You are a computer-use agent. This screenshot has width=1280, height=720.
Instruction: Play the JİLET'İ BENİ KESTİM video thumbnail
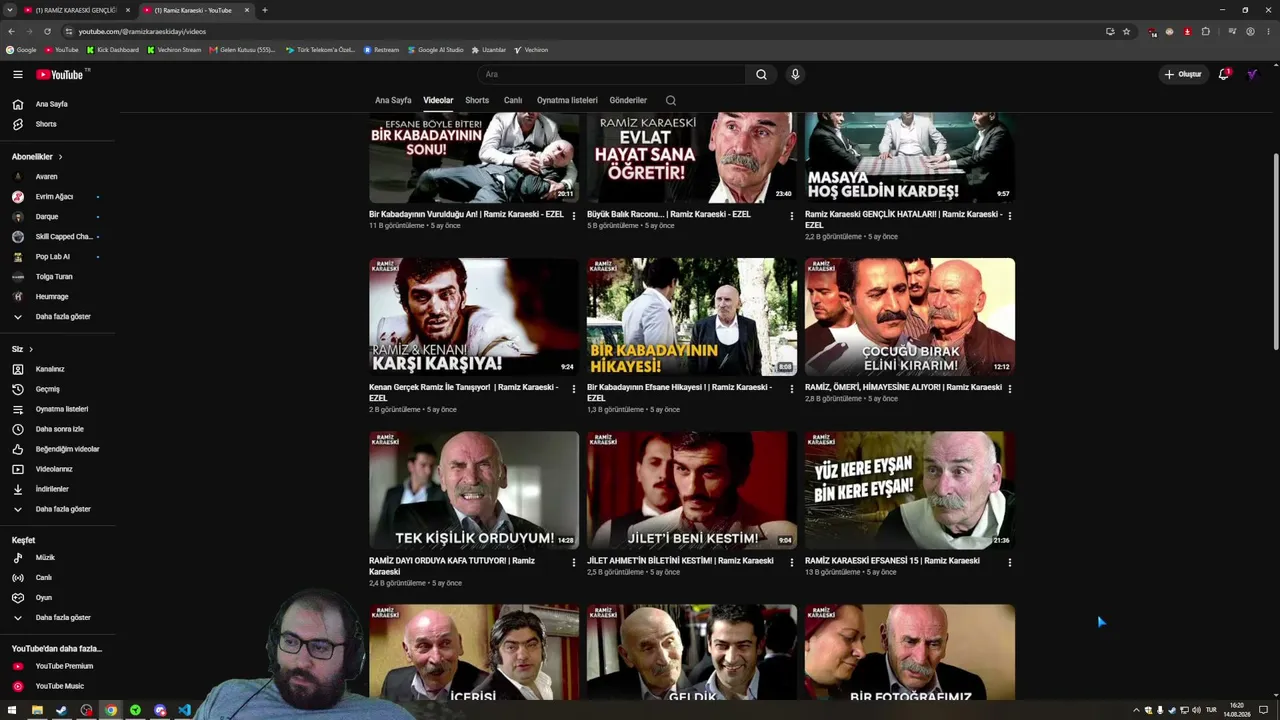692,490
